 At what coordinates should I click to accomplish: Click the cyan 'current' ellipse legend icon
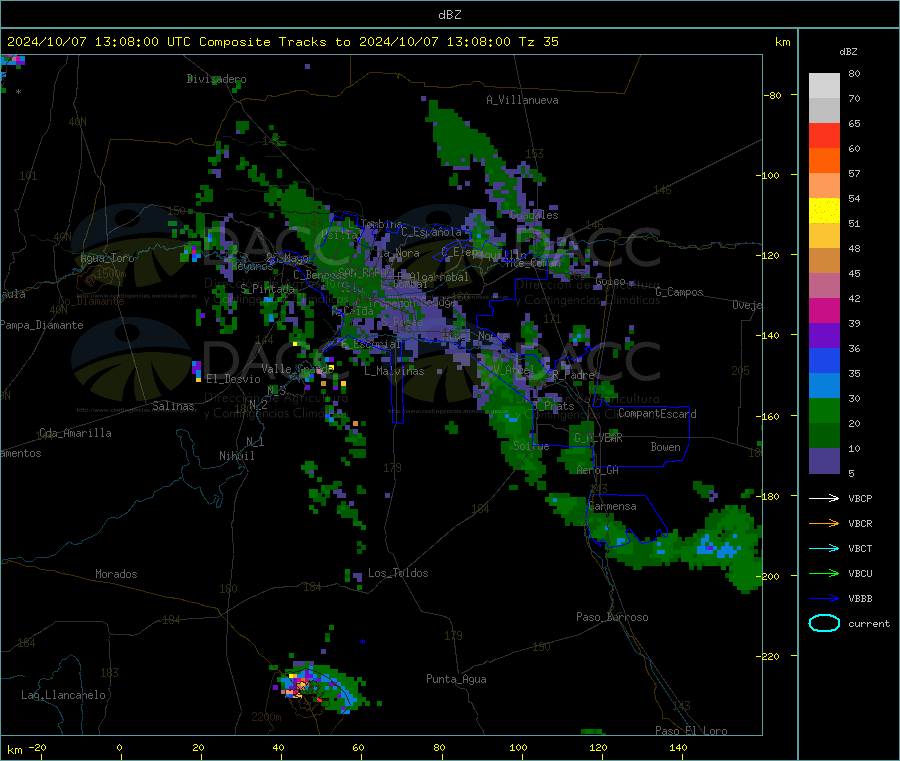pos(824,623)
